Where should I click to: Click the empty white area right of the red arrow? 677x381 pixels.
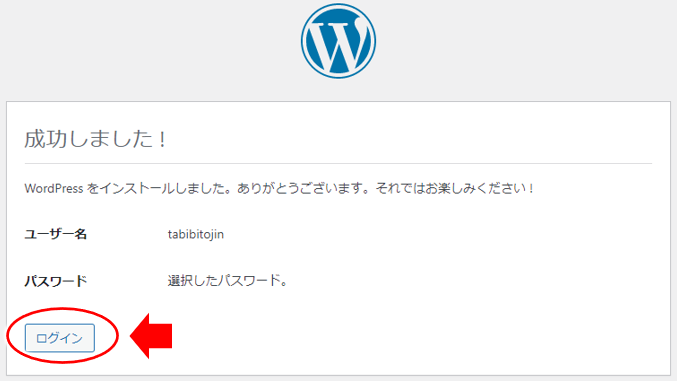[x=414, y=336]
